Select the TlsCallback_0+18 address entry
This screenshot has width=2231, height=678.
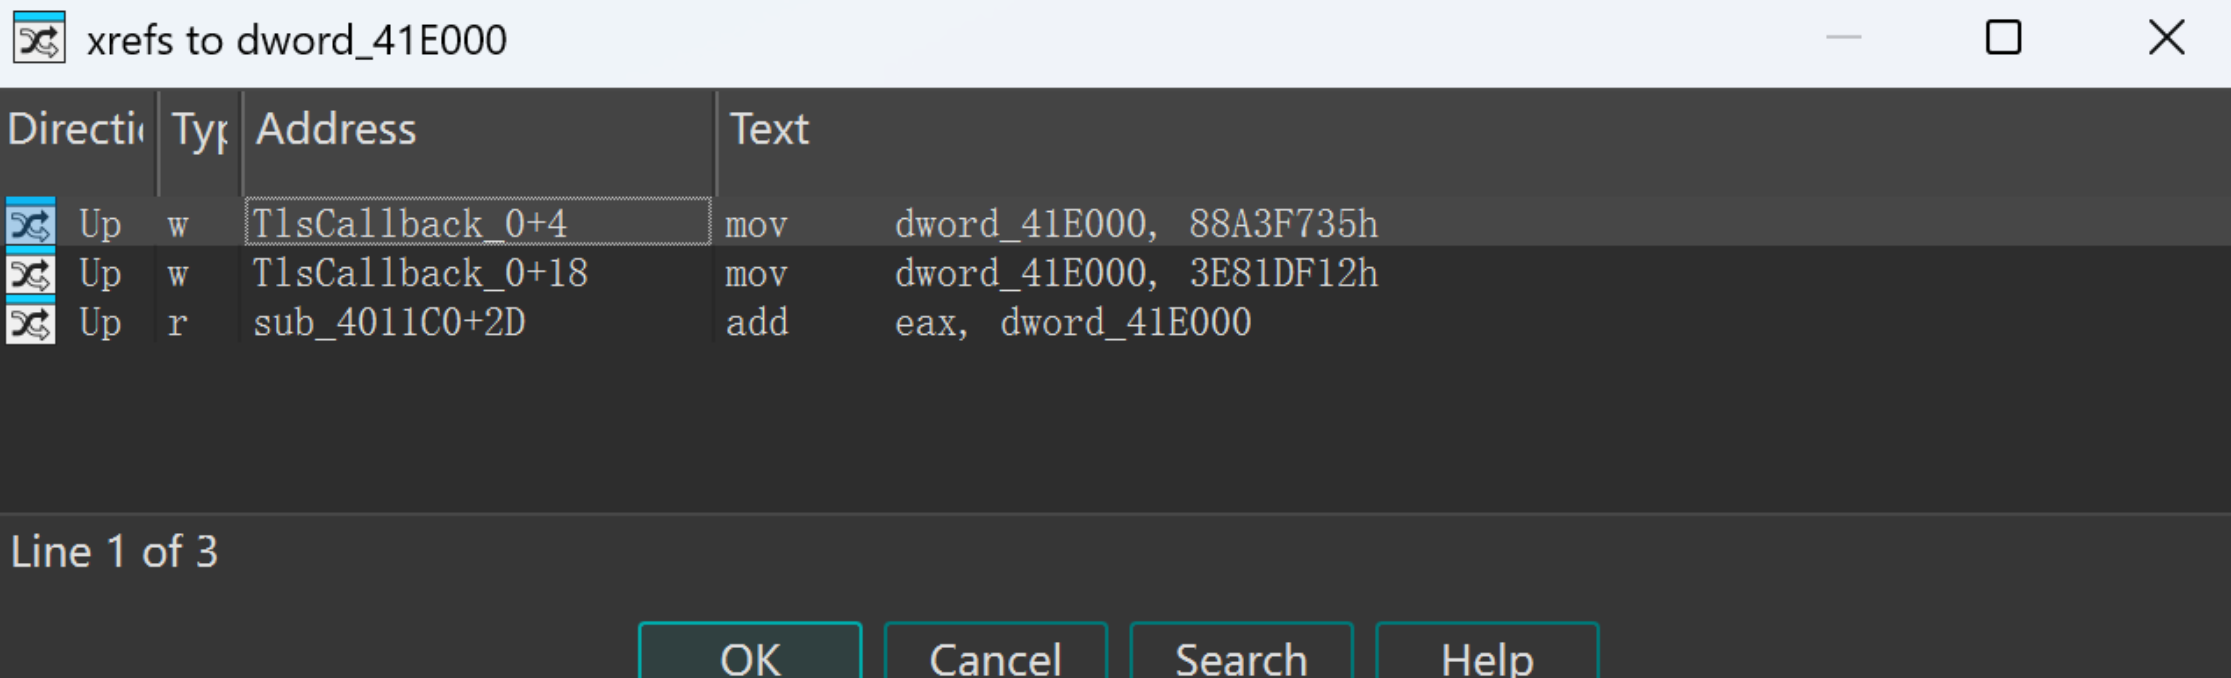pos(420,273)
